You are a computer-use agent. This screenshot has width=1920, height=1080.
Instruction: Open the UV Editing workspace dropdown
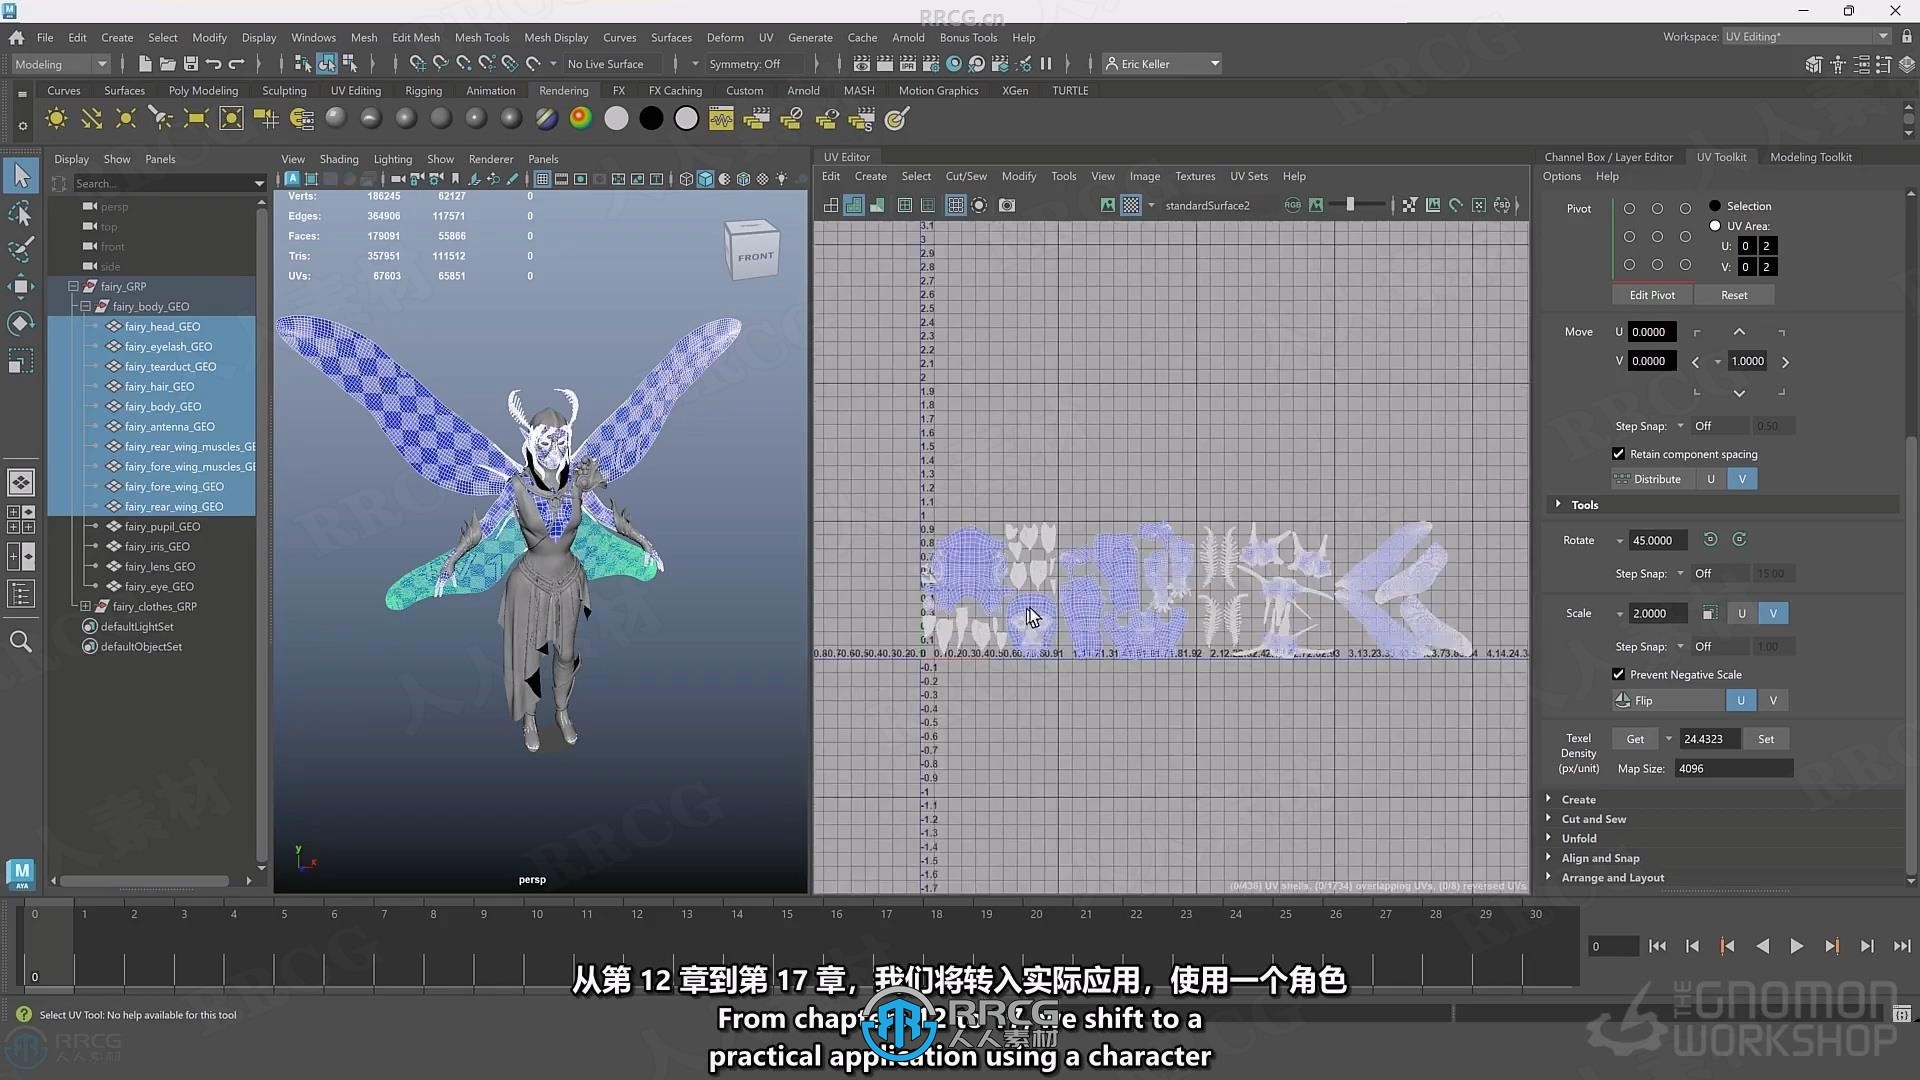click(1807, 37)
